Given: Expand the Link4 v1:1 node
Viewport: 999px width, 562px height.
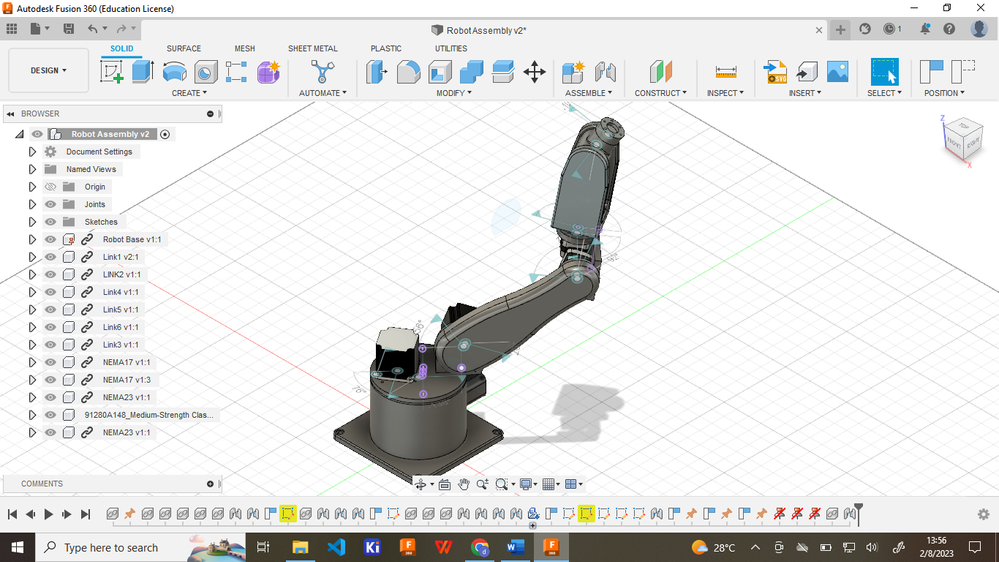Looking at the screenshot, I should (x=32, y=292).
